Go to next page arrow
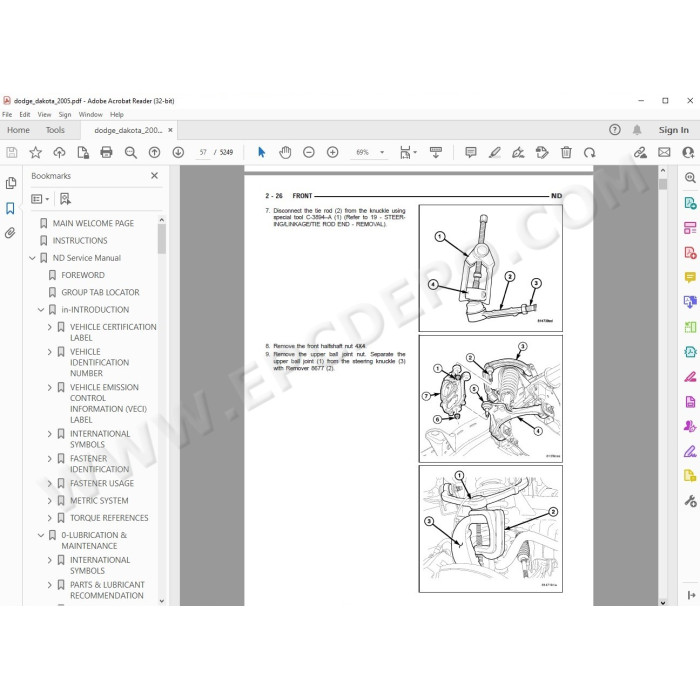Image resolution: width=700 pixels, height=700 pixels. click(178, 153)
